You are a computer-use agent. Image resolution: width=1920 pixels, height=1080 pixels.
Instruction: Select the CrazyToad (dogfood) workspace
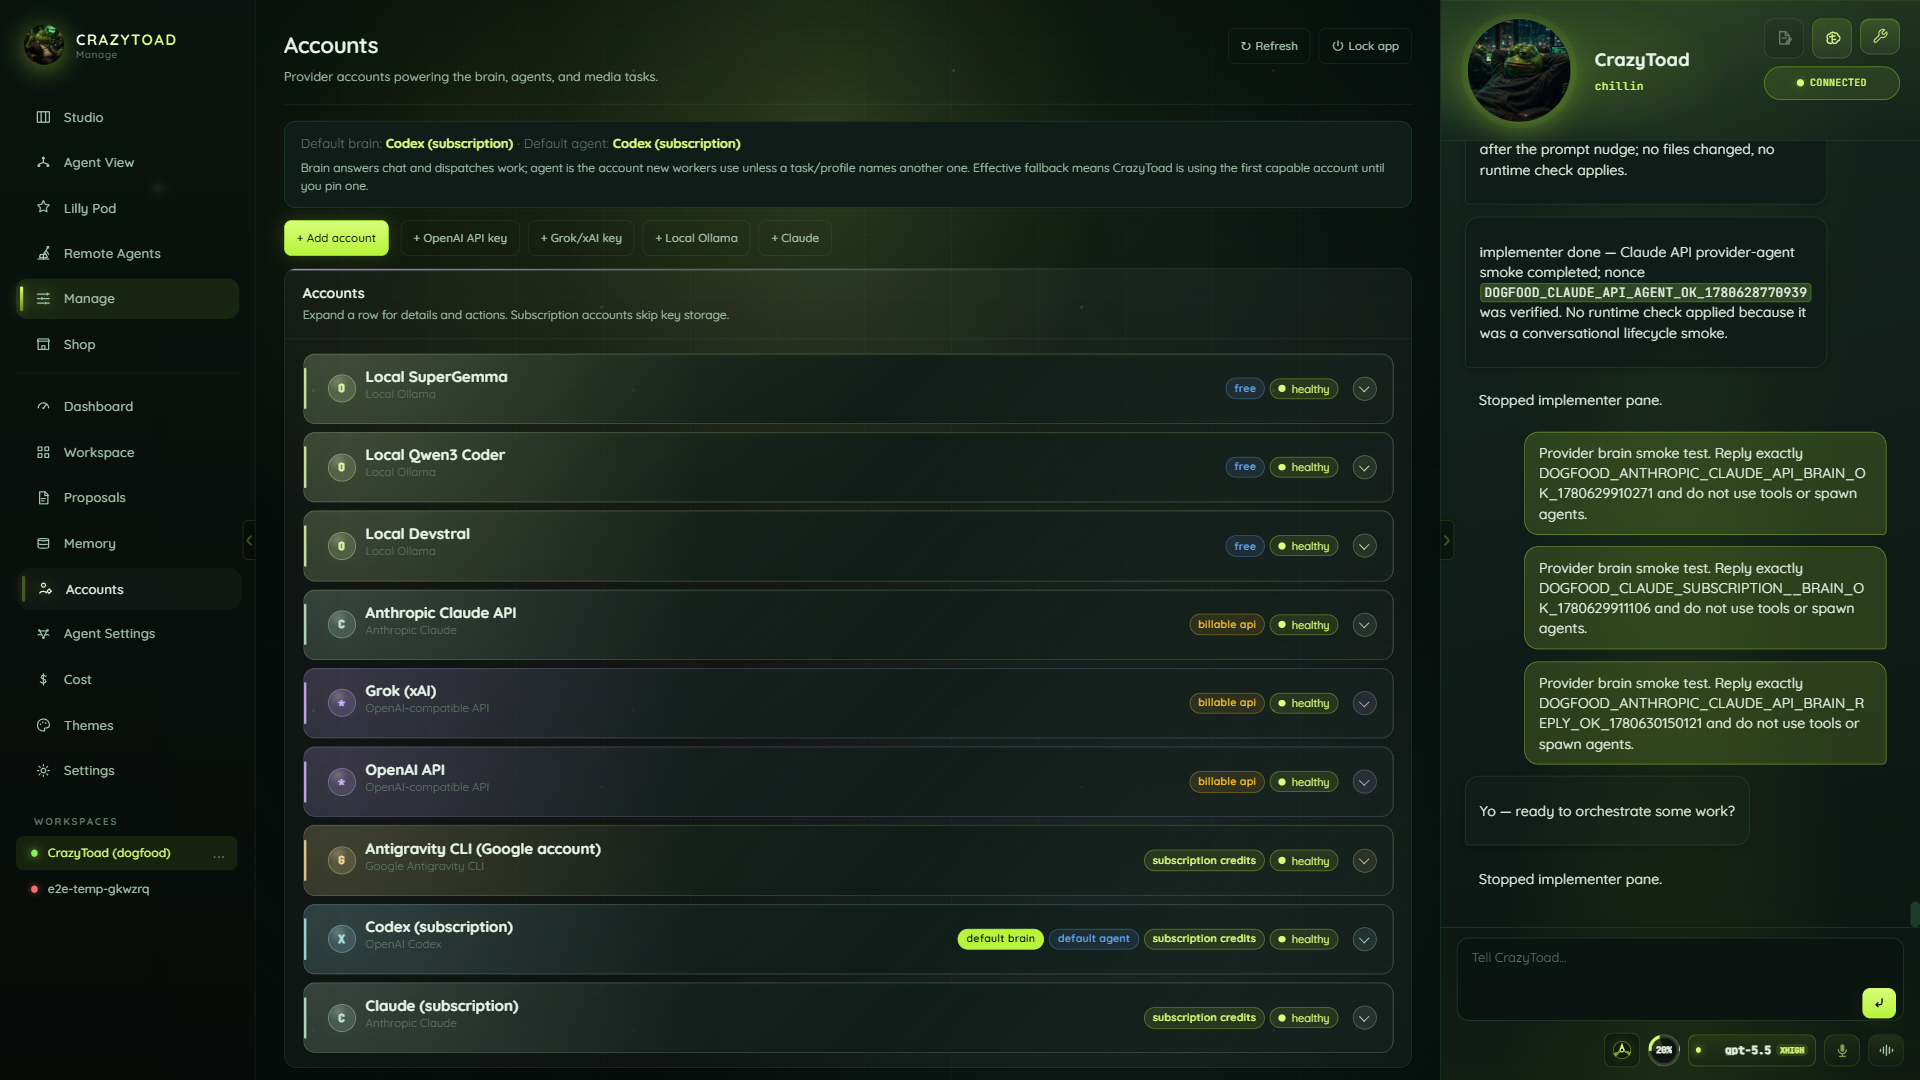coord(126,853)
